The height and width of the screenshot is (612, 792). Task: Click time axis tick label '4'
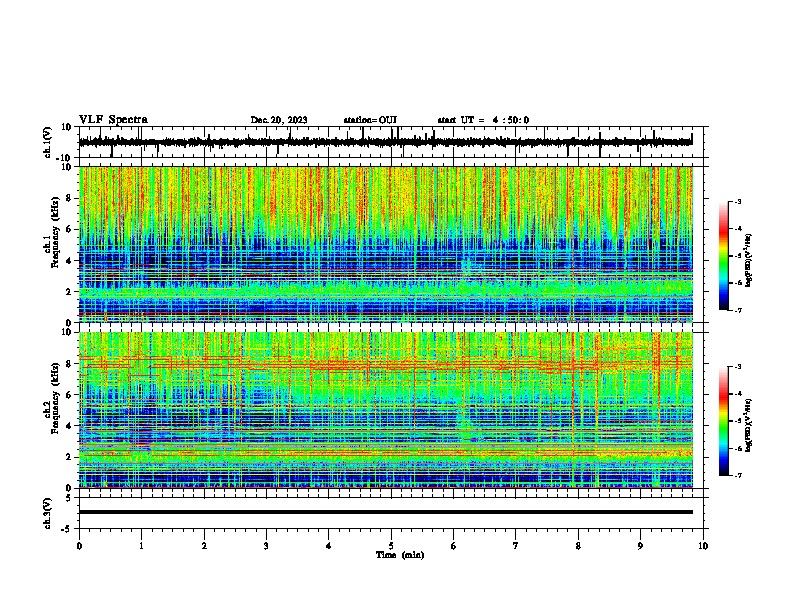click(x=329, y=546)
